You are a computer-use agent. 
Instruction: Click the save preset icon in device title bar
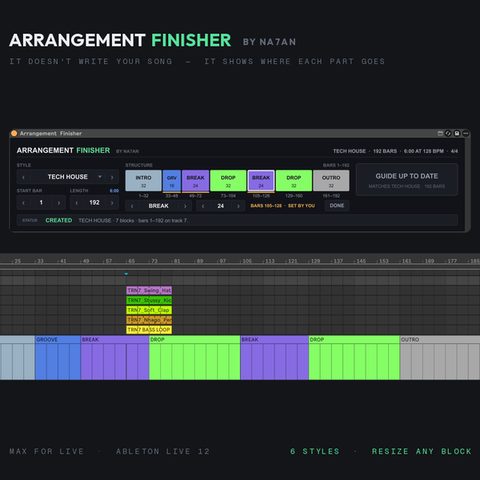tap(457, 133)
